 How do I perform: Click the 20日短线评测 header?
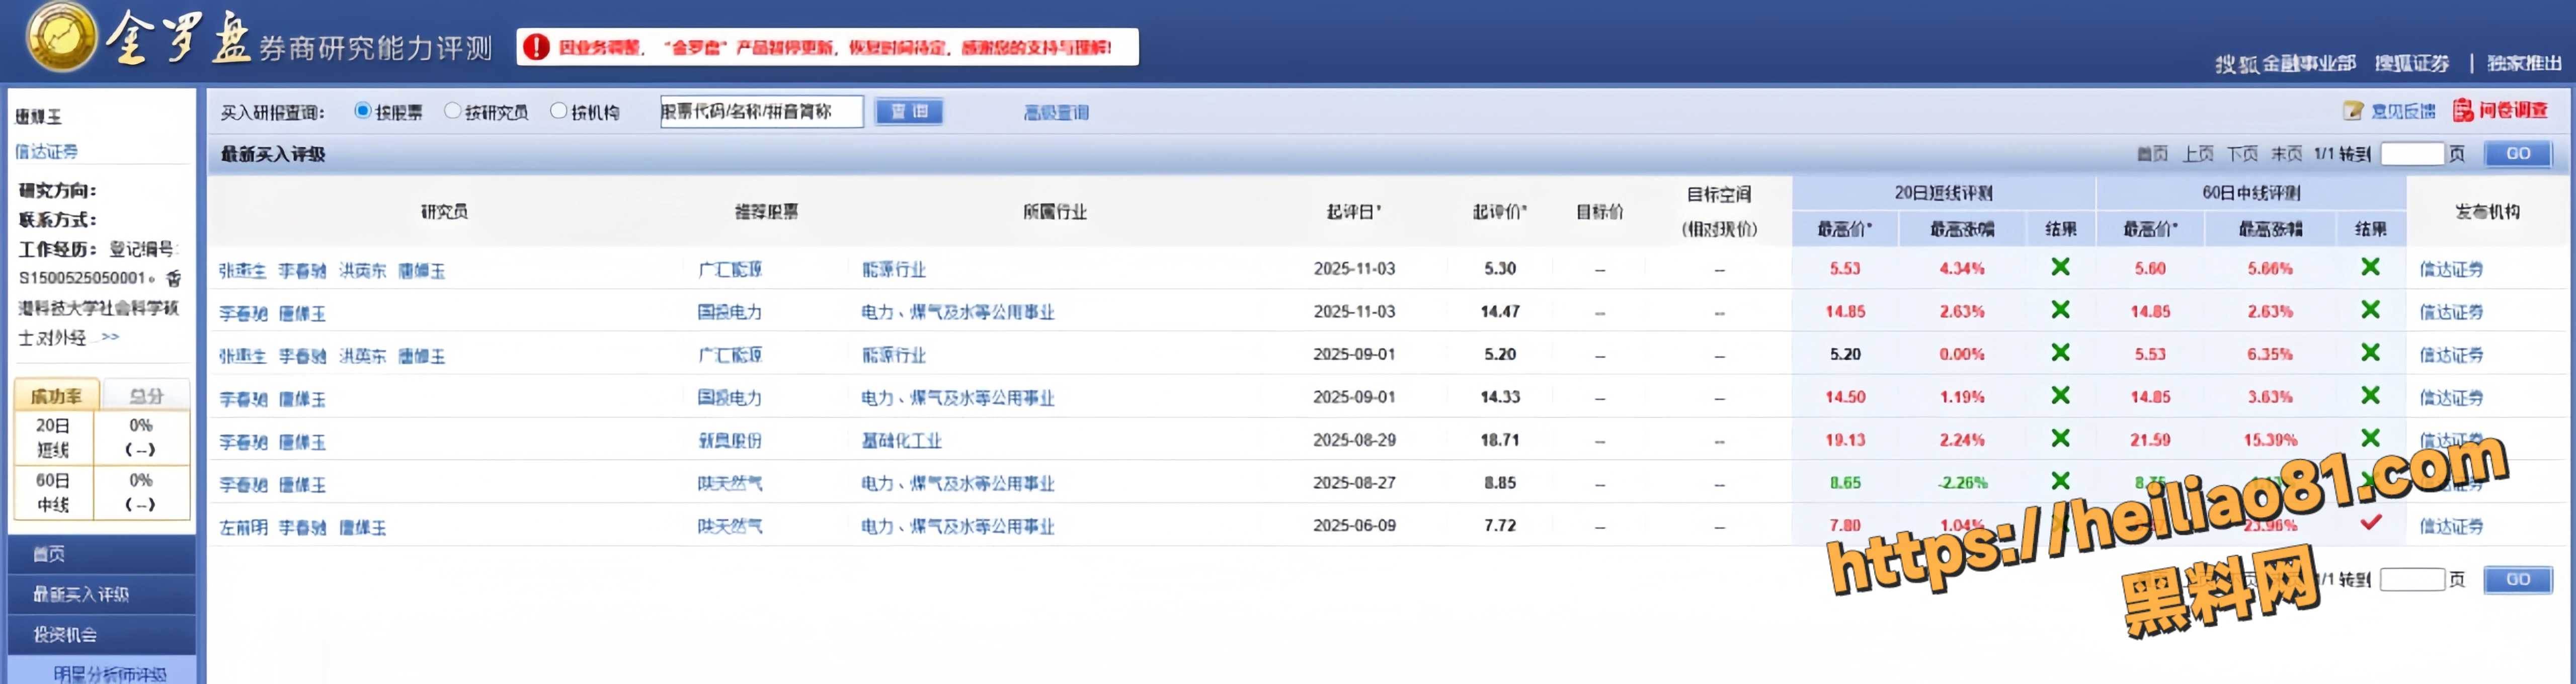tap(1943, 193)
